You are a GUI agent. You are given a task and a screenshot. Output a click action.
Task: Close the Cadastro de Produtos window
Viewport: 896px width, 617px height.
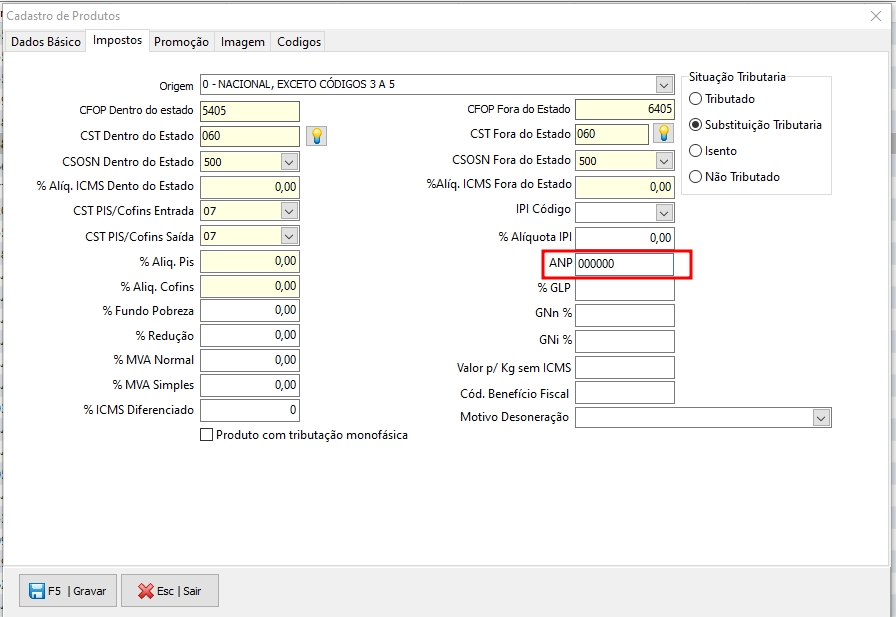(876, 15)
